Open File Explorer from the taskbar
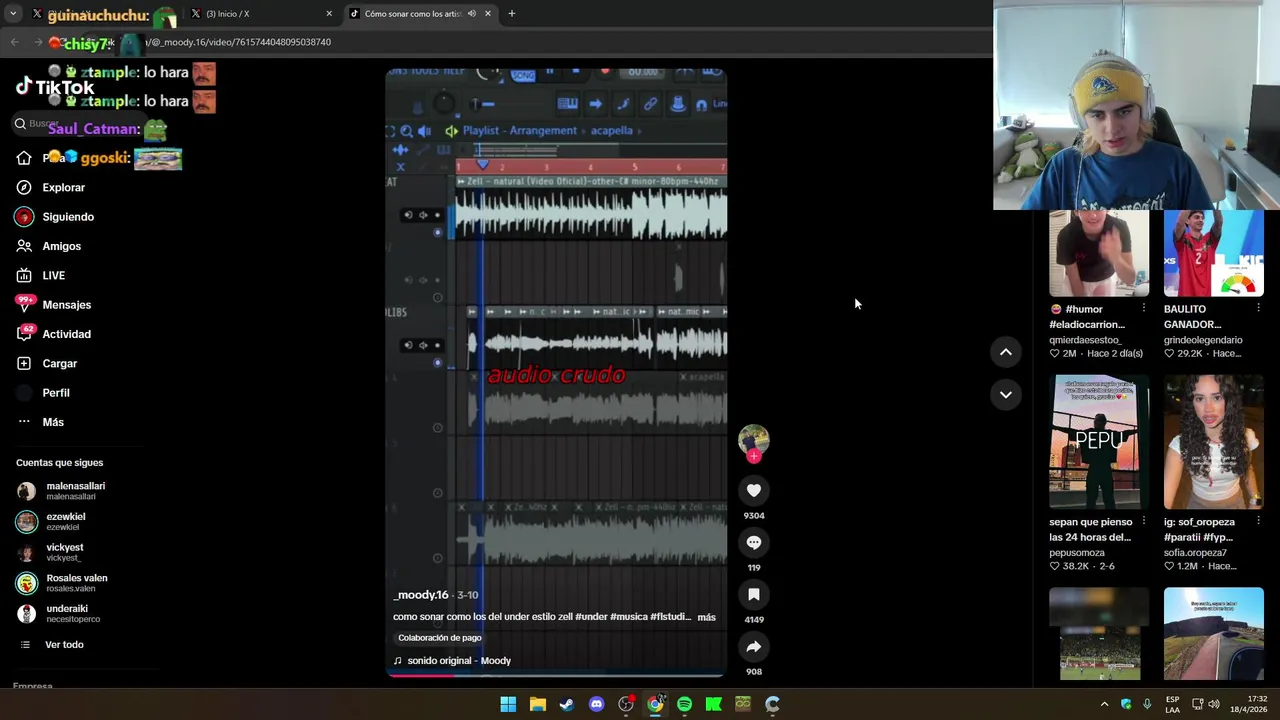 537,705
